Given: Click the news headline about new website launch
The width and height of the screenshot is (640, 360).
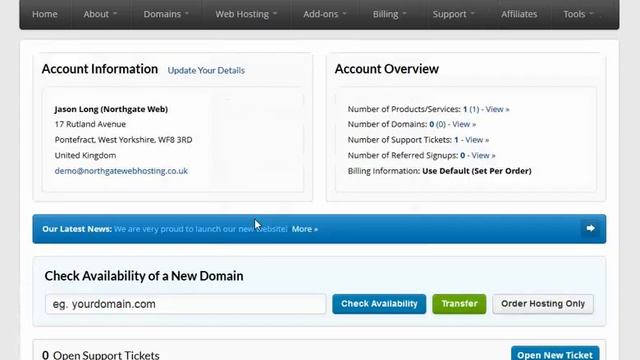Looking at the screenshot, I should tap(201, 229).
